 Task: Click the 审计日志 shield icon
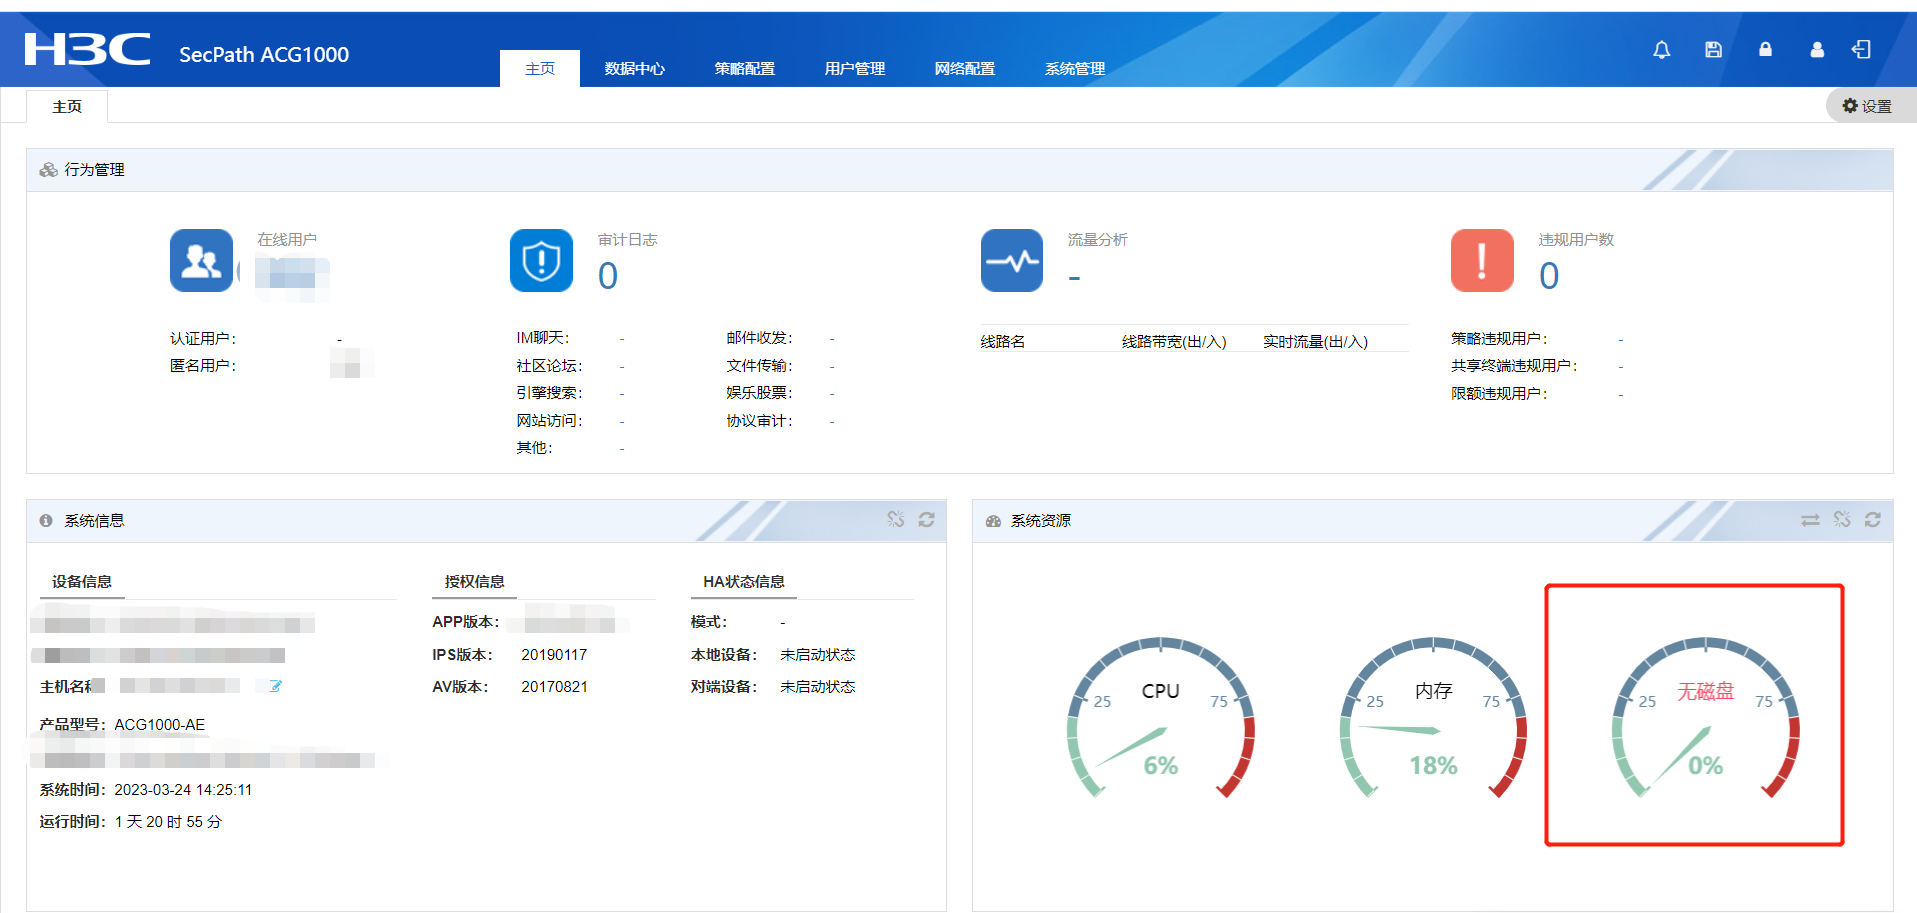point(541,261)
